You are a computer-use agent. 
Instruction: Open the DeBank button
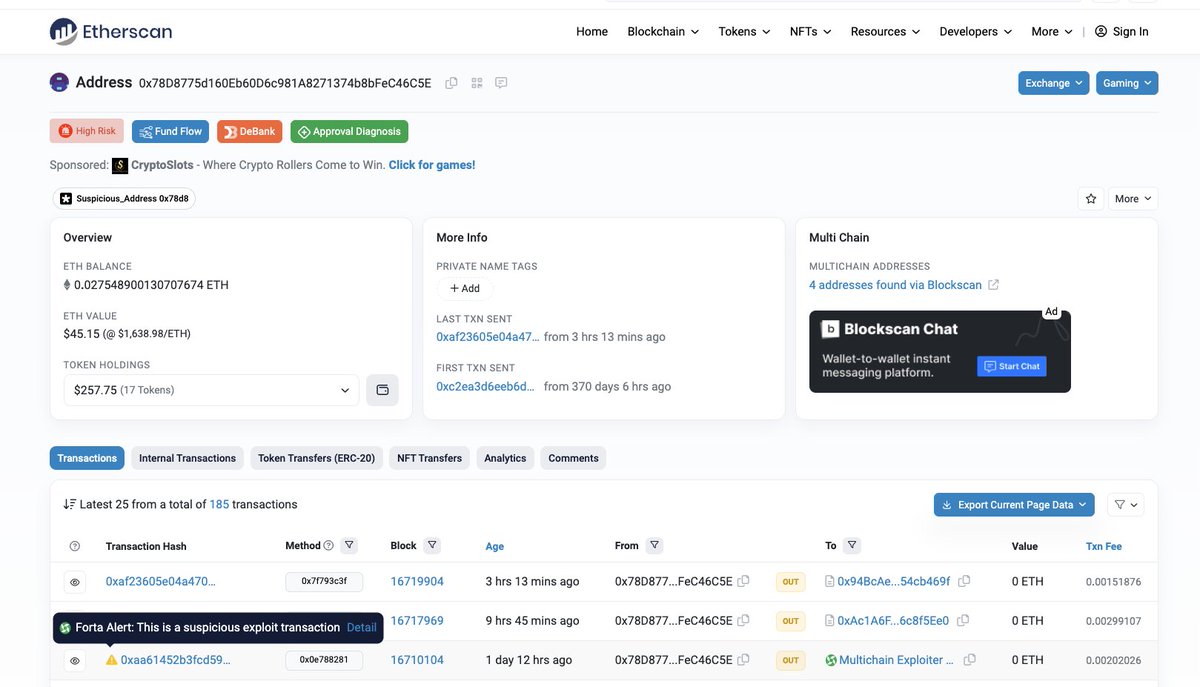[x=250, y=131]
